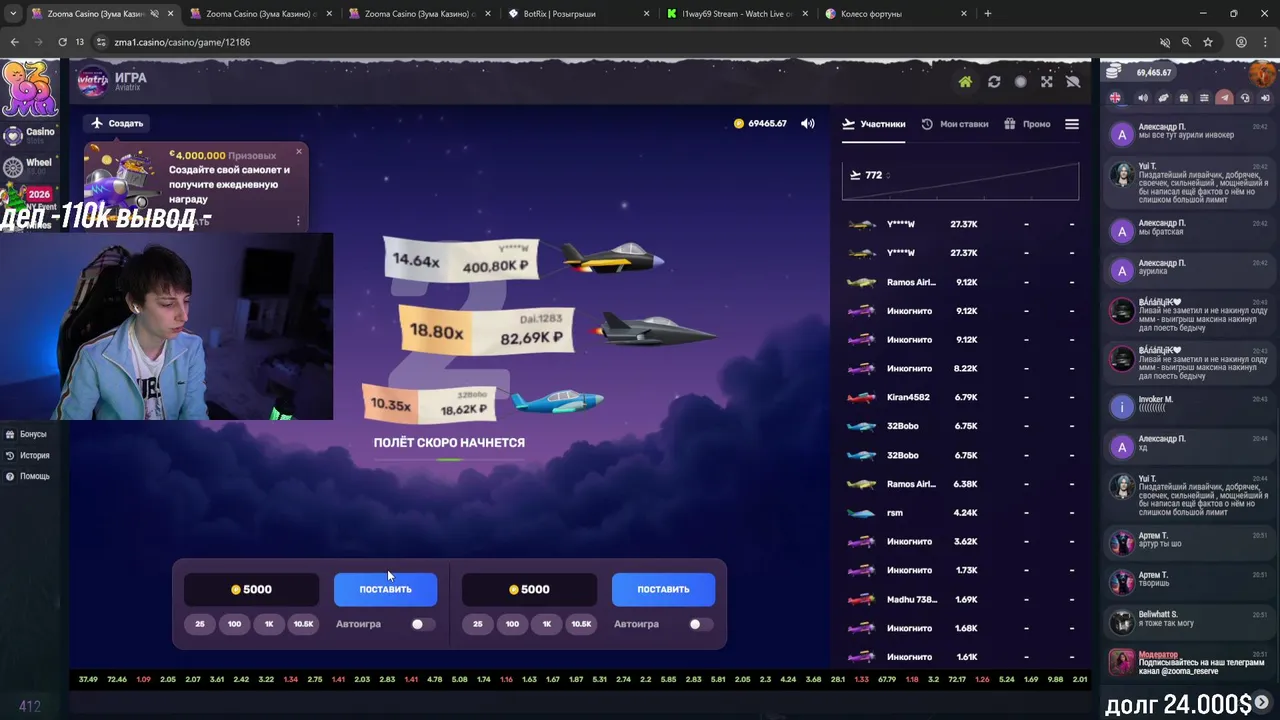The width and height of the screenshot is (1280, 720).
Task: Reload page using browser refresh button
Action: [62, 42]
